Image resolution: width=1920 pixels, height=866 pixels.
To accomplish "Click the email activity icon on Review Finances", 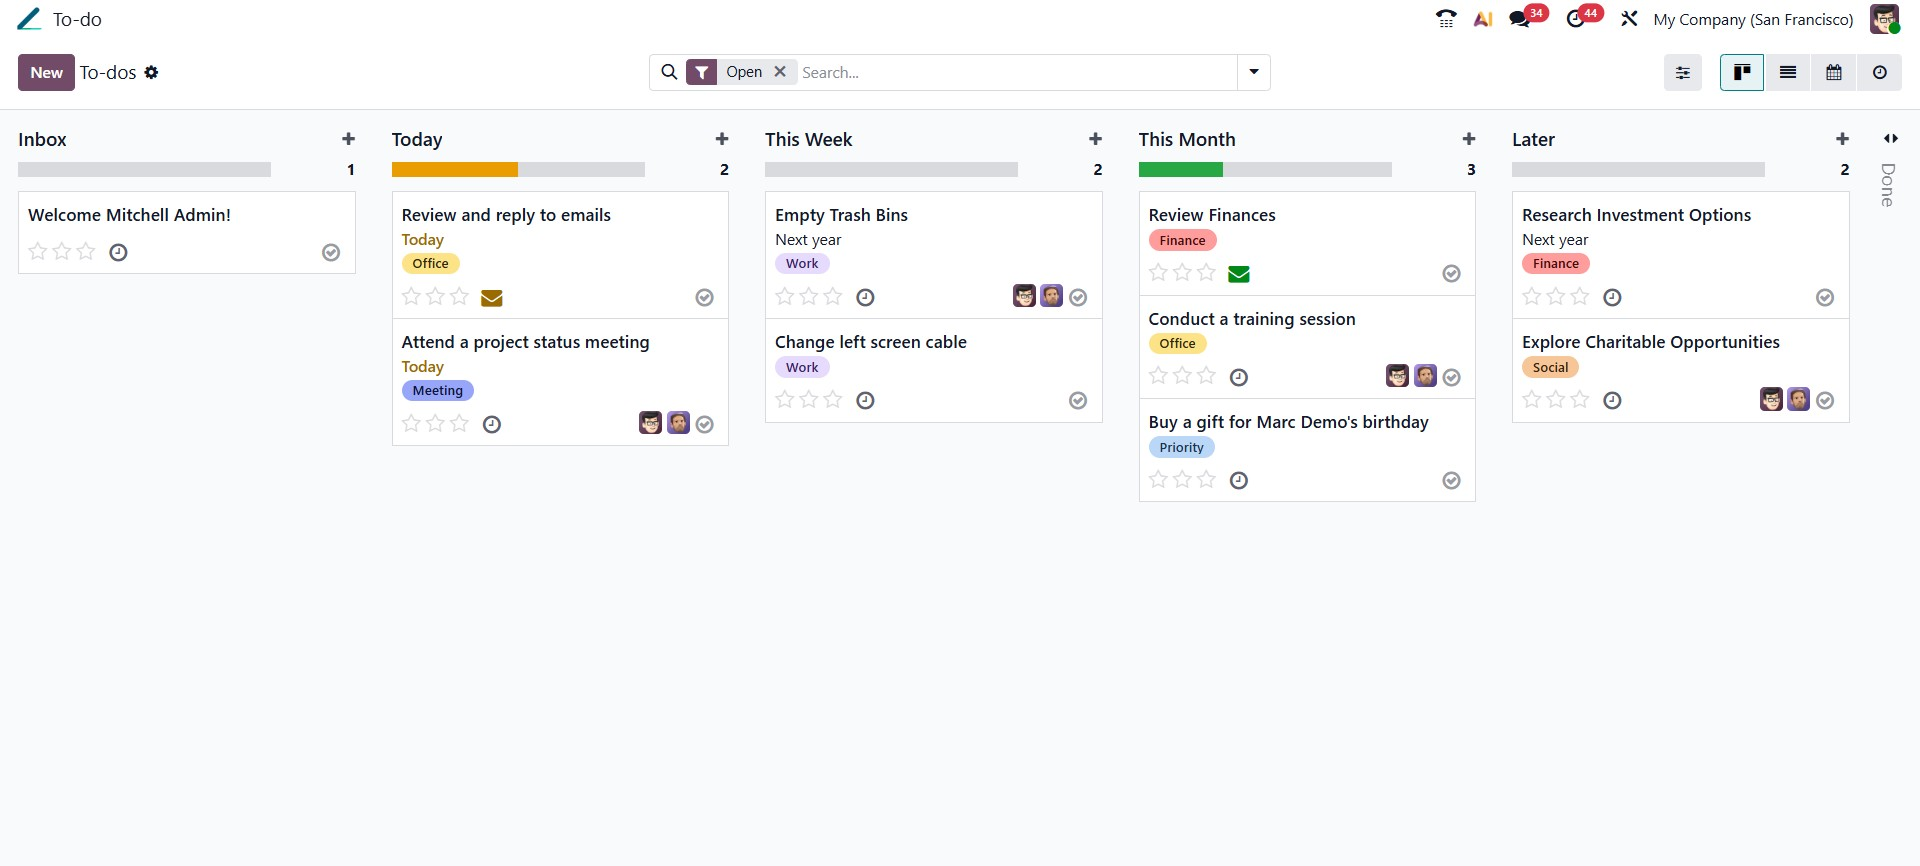I will [x=1239, y=274].
